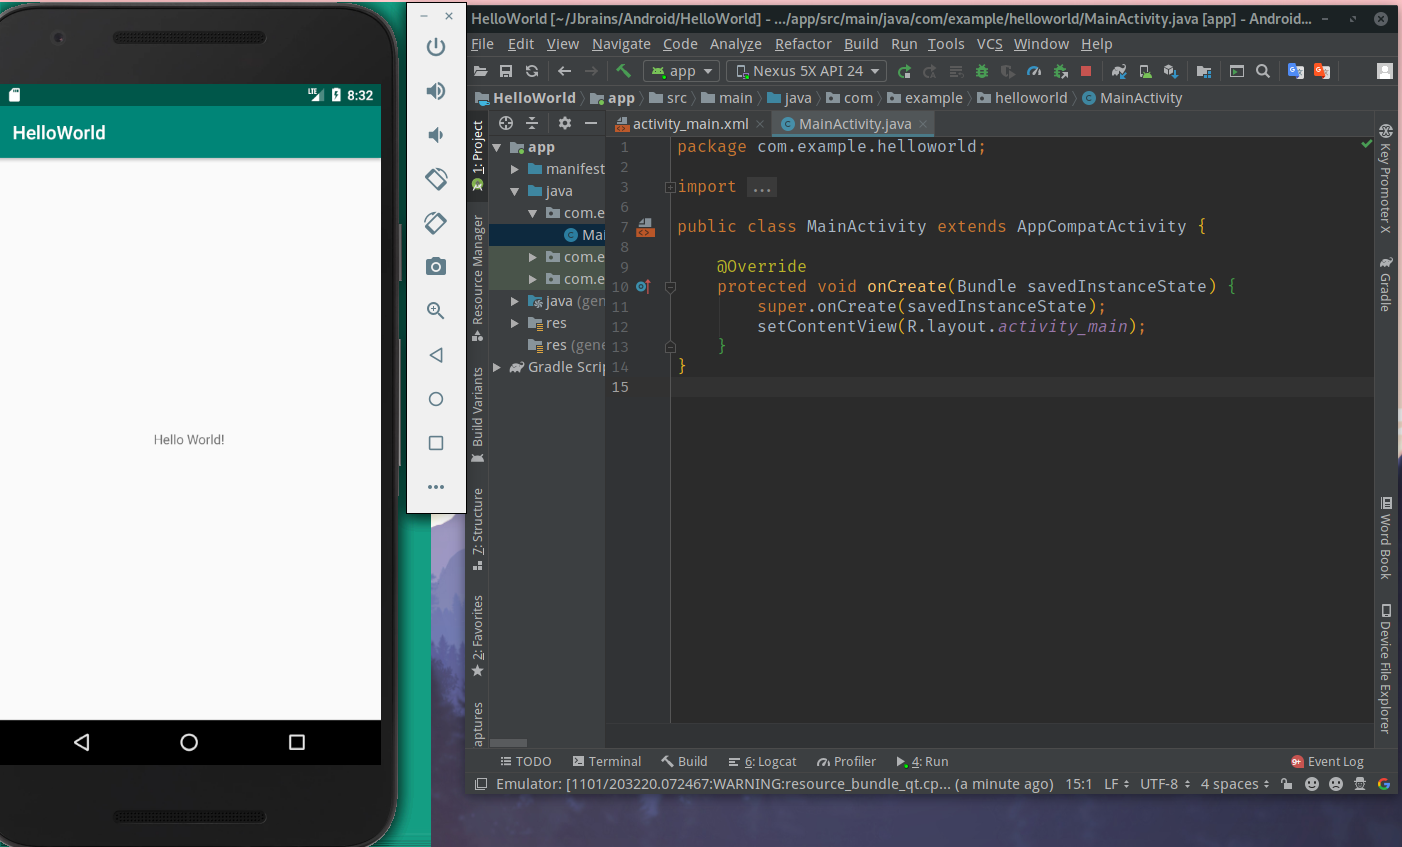Viewport: 1402px width, 847px height.
Task: Open the Refactor menu
Action: [803, 44]
